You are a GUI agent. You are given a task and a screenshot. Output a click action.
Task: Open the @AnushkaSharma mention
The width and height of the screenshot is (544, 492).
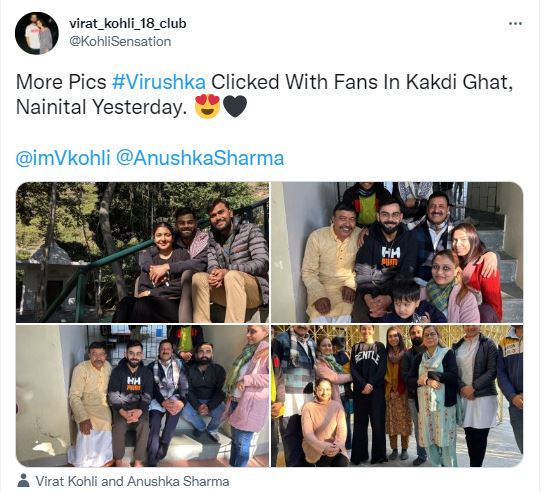[x=200, y=158]
